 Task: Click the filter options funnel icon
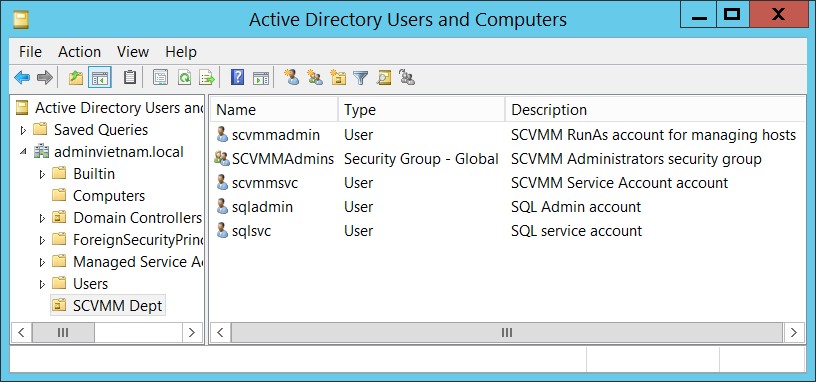coord(360,78)
